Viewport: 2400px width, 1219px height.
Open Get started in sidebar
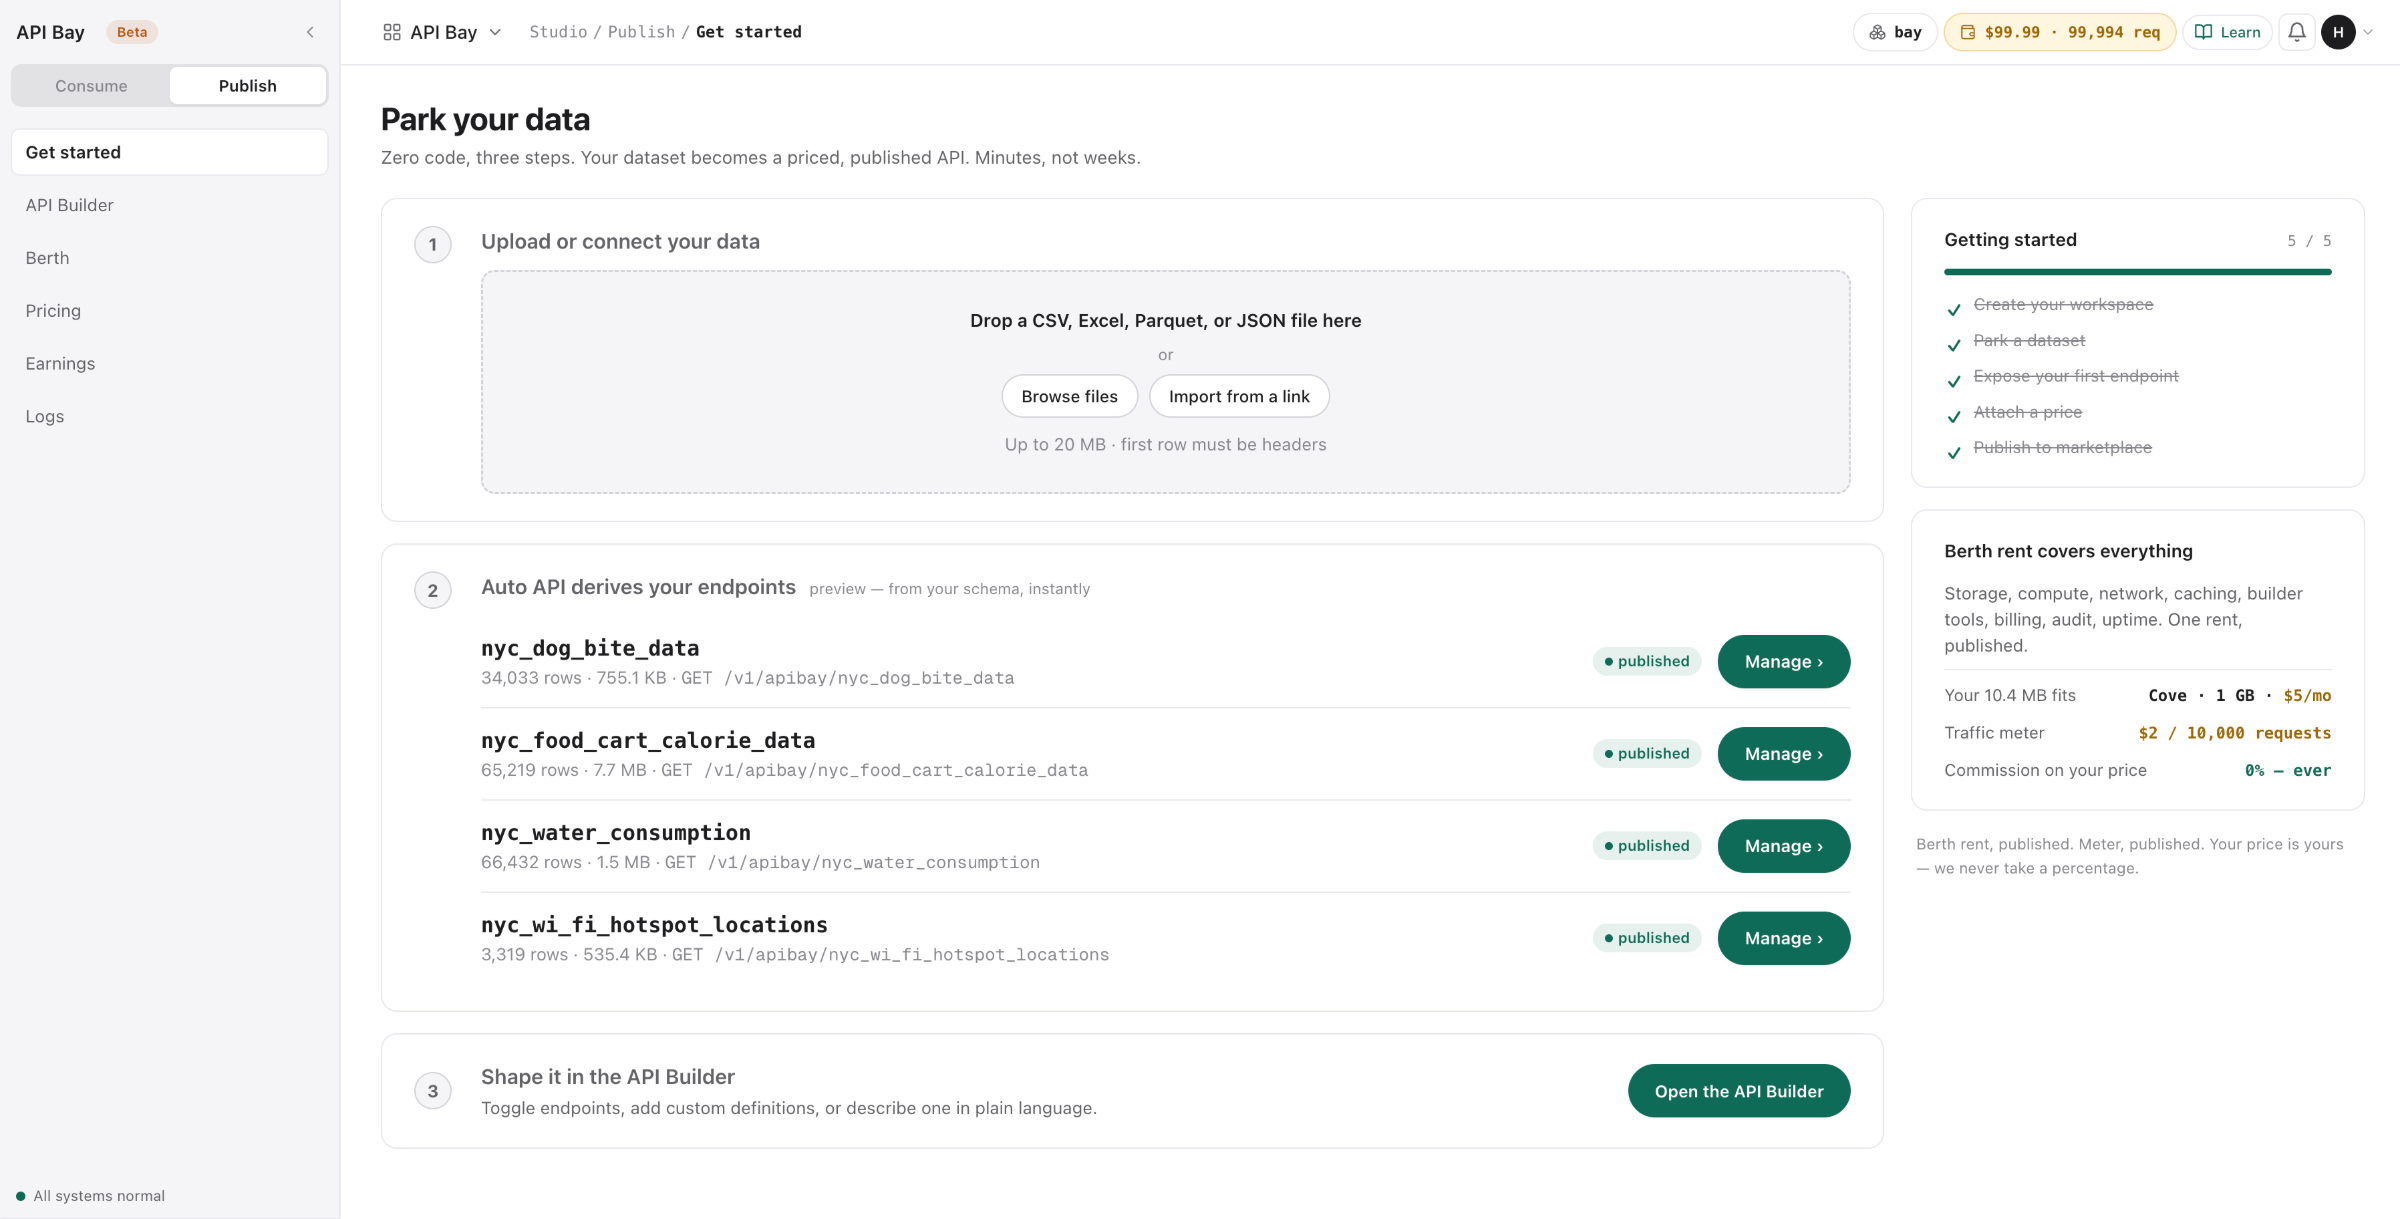169,152
